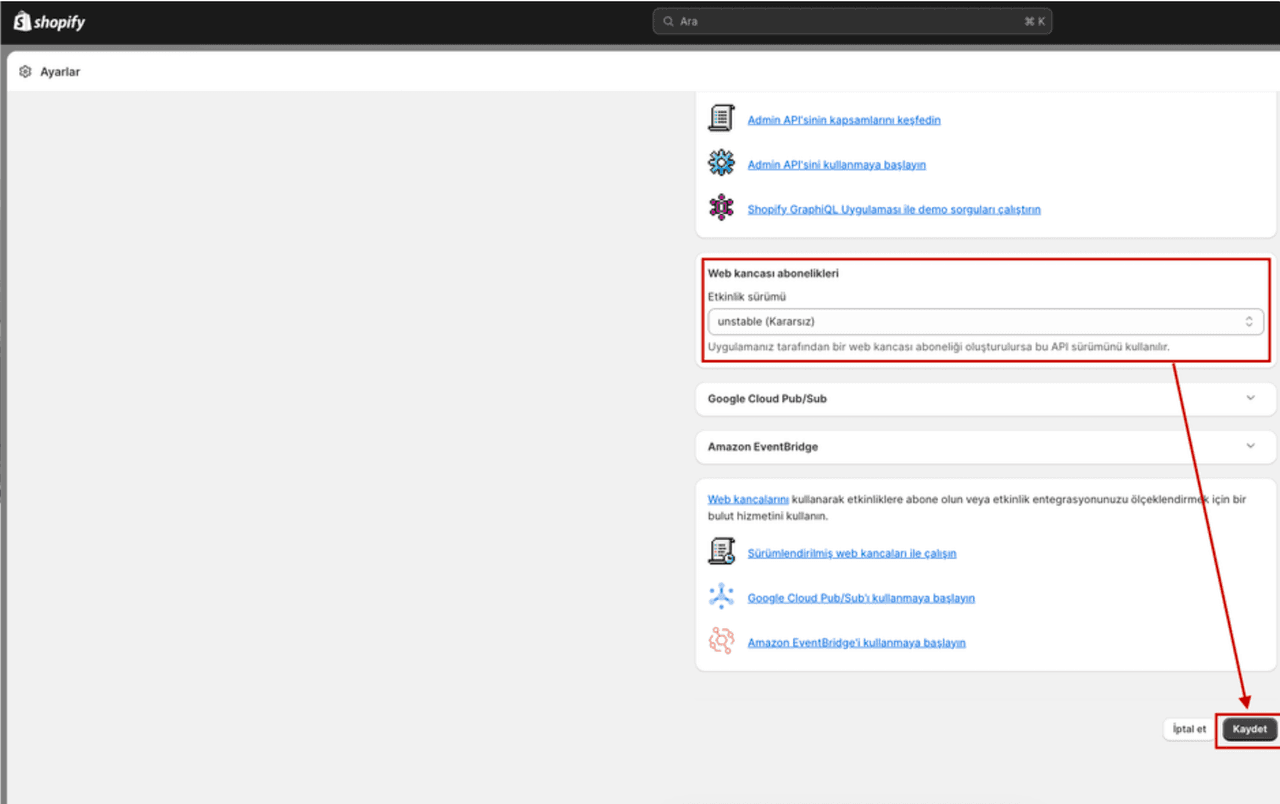1280x804 pixels.
Task: Open the Web kancalarını link
Action: point(748,499)
